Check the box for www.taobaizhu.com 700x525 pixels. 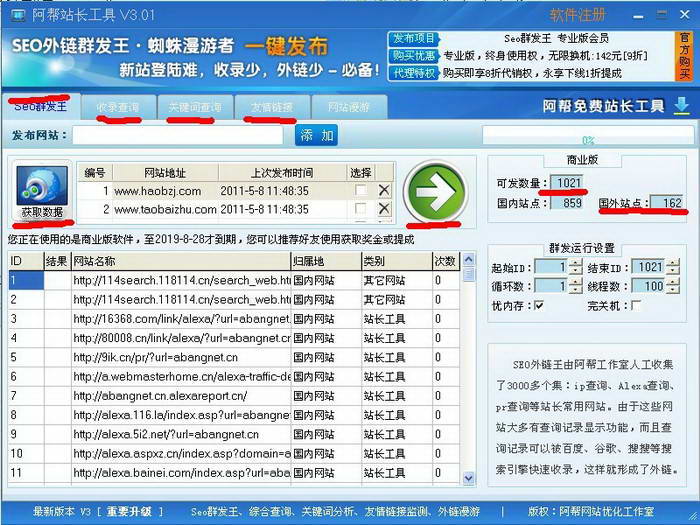[361, 209]
